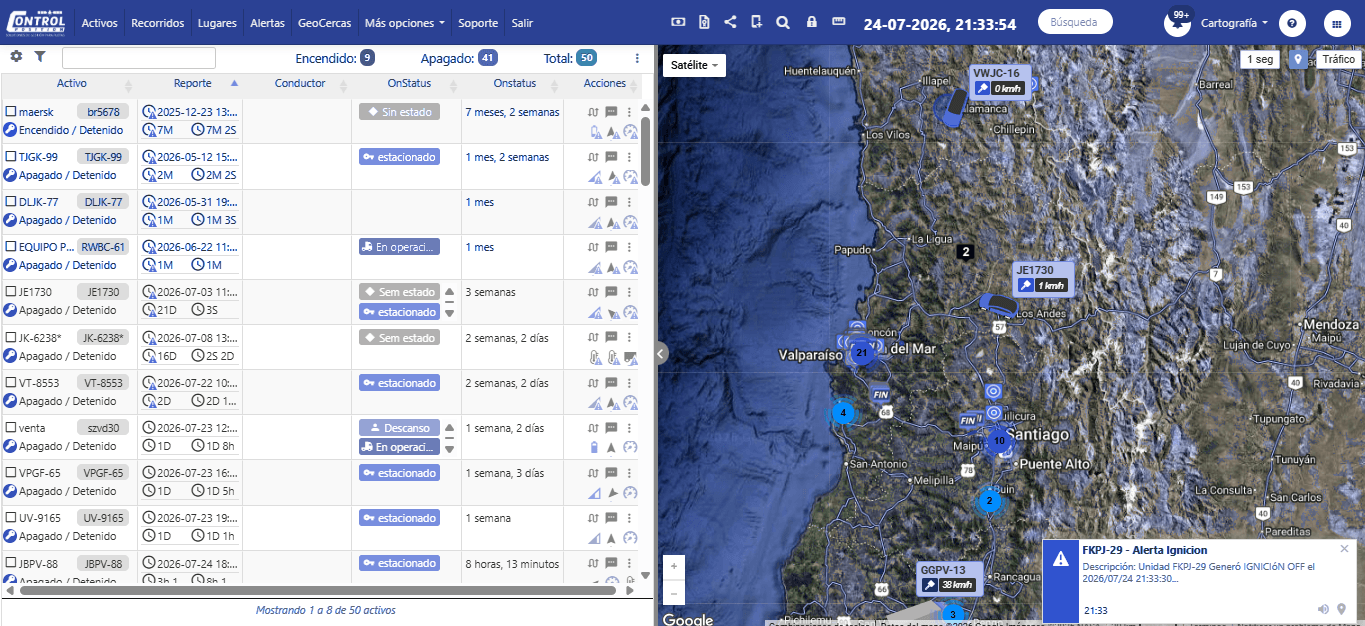This screenshot has width=1365, height=626.
Task: Open the apps grid button
Action: 1335,23
